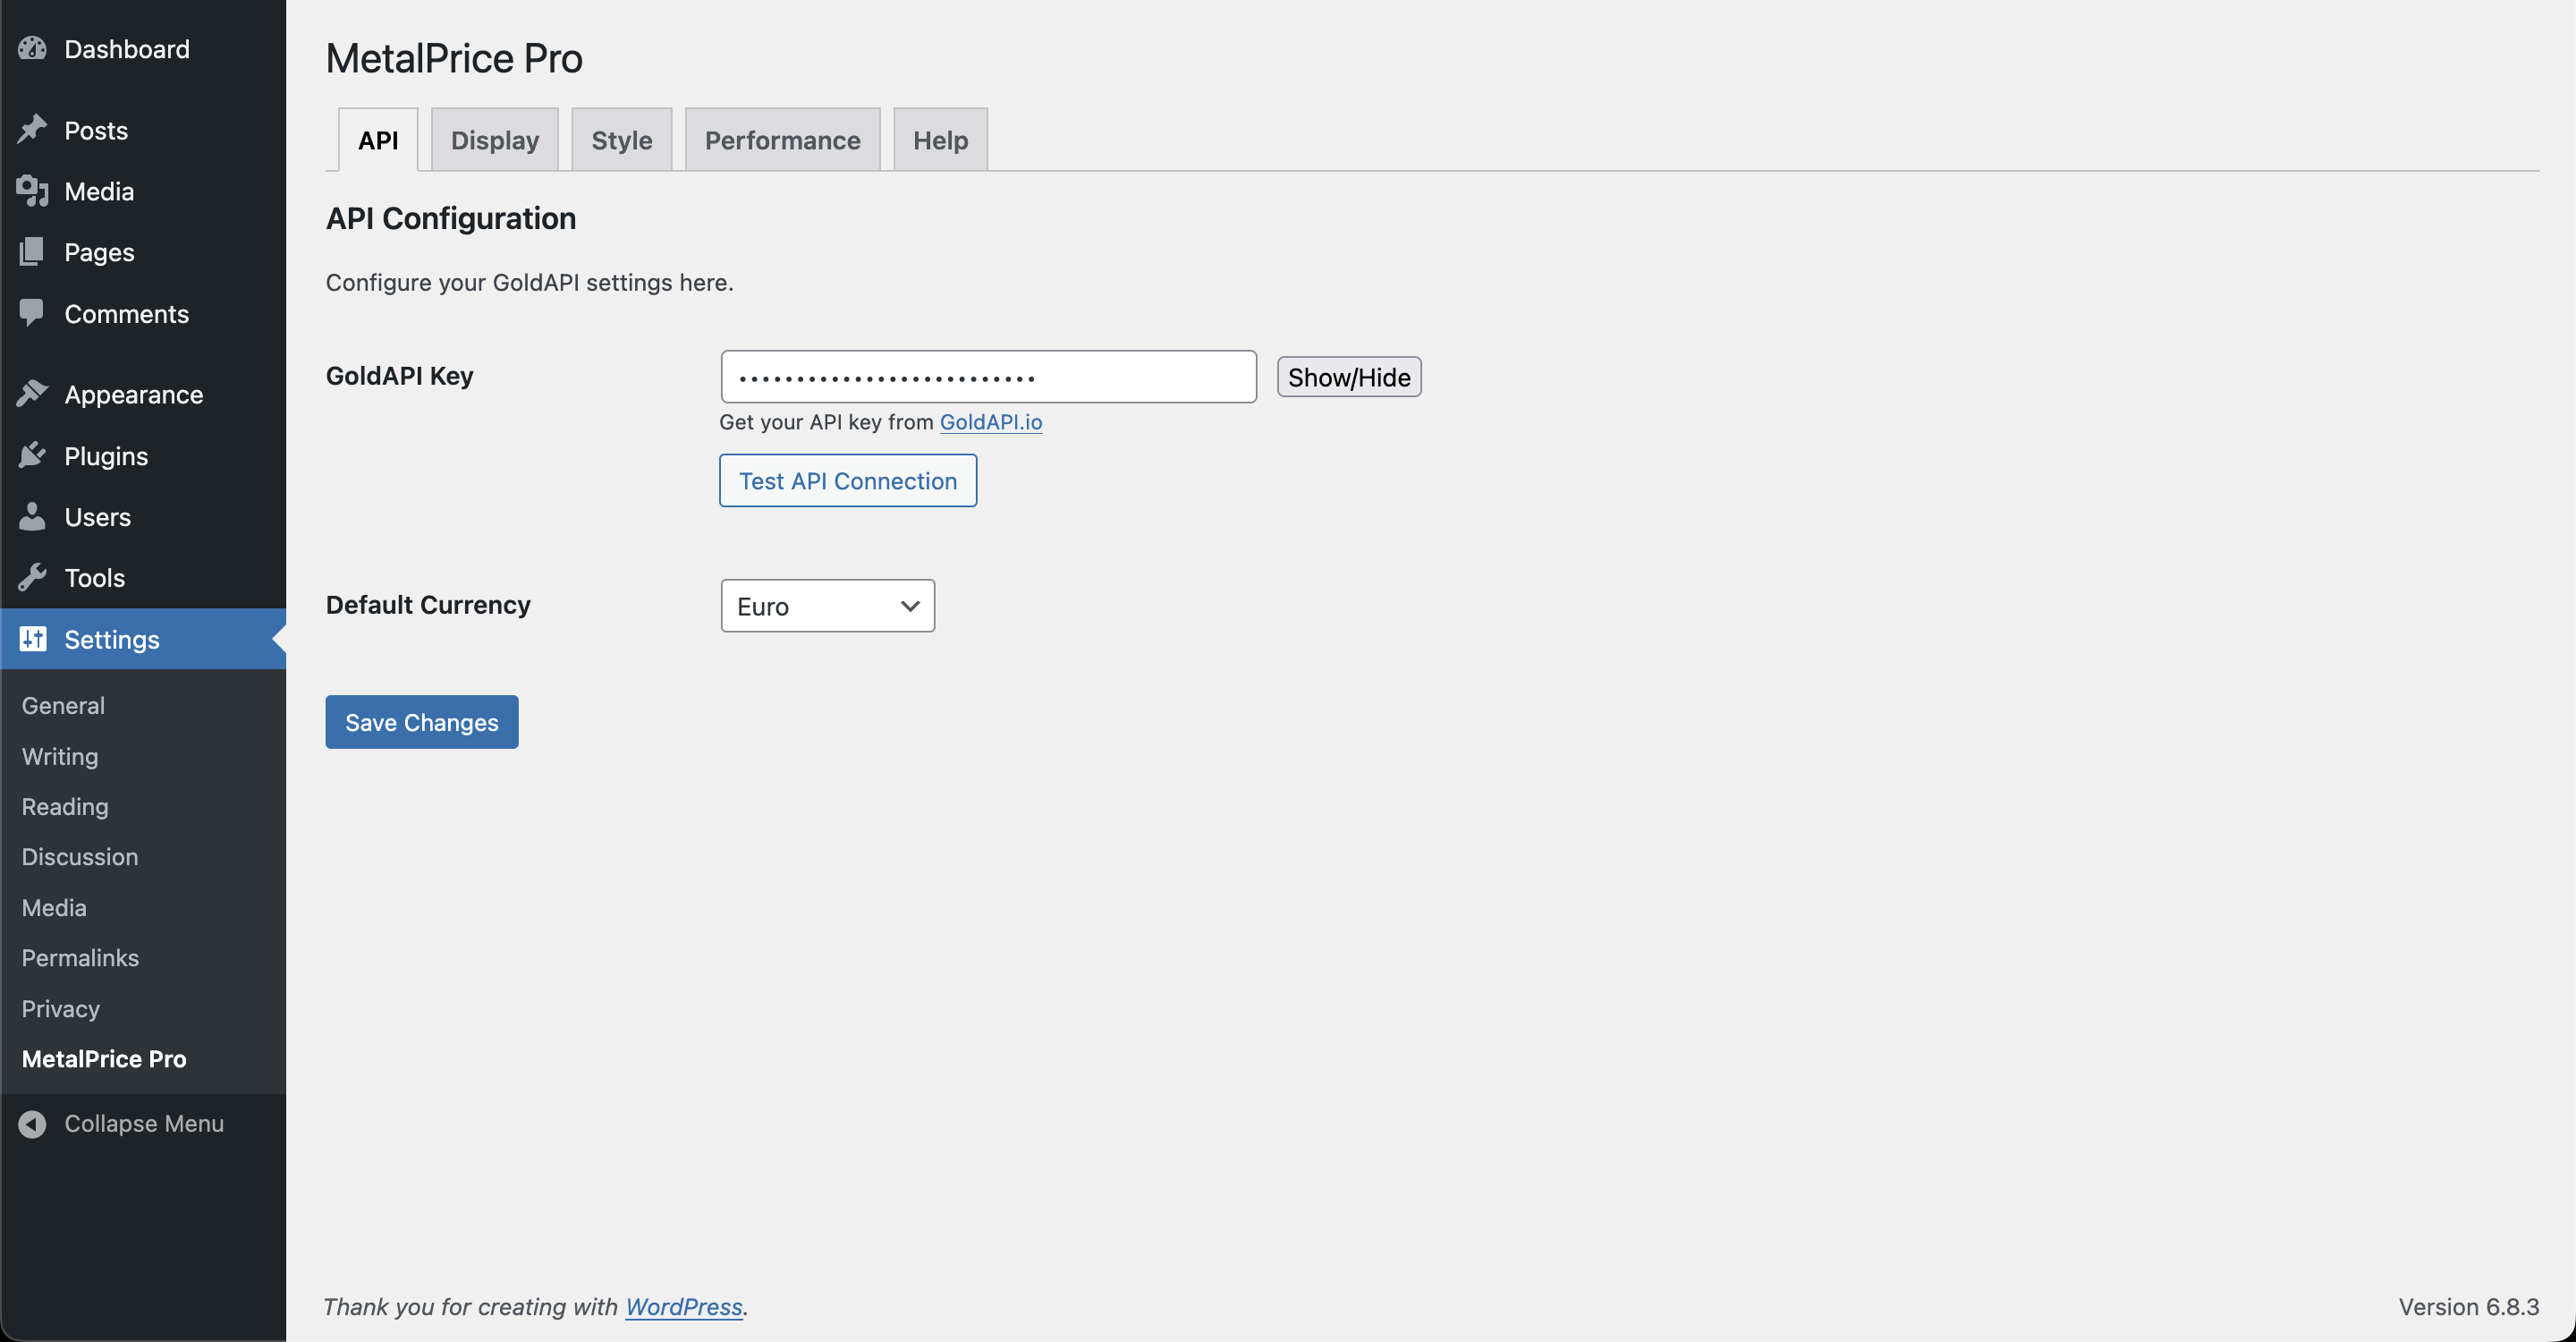Open Plugins via the plug icon
The height and width of the screenshot is (1342, 2576).
pyautogui.click(x=33, y=455)
